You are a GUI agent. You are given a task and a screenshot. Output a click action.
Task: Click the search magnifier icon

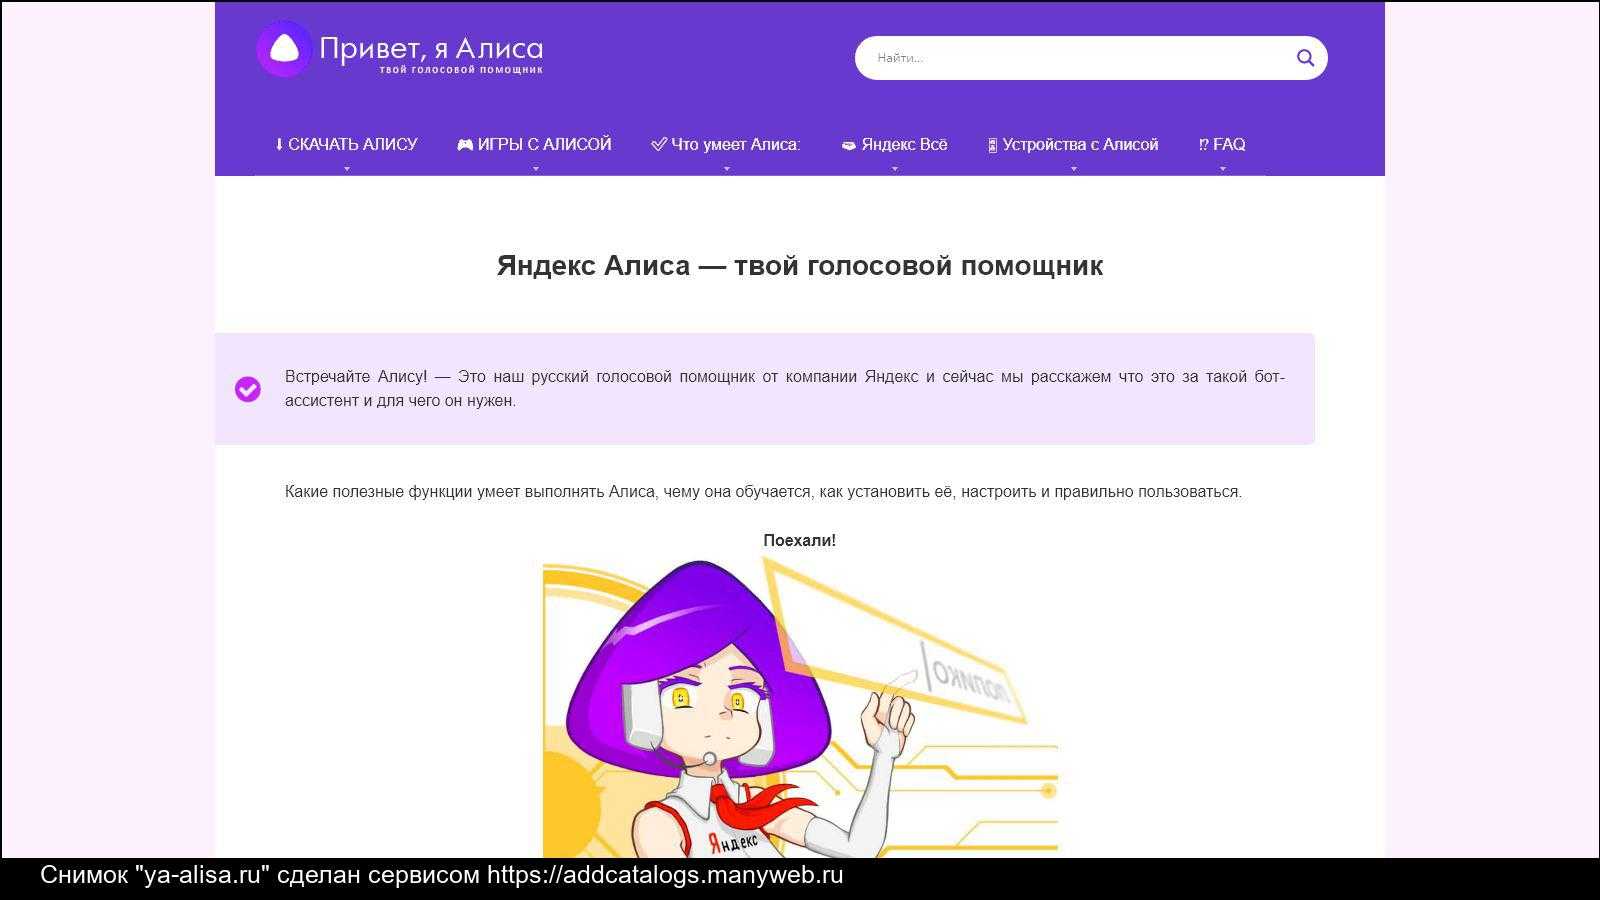pos(1305,58)
